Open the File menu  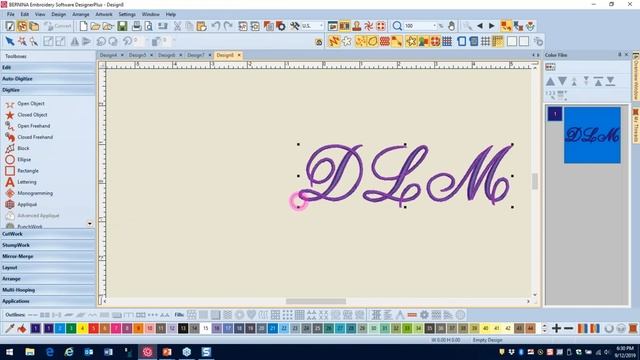11,14
